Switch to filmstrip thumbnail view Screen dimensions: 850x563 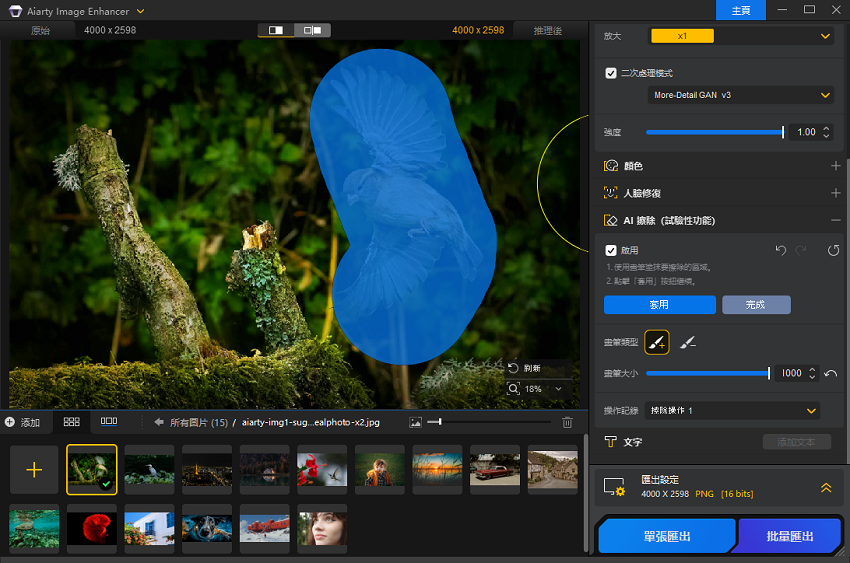[109, 421]
